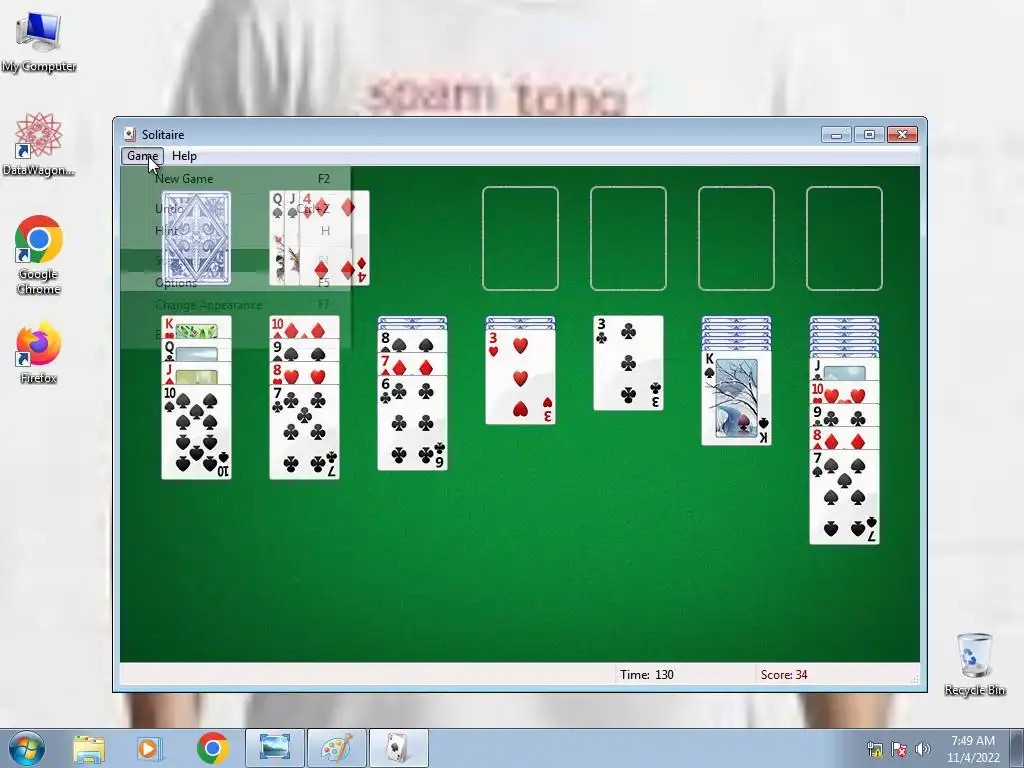This screenshot has width=1024, height=768.
Task: Select the 10 of hearts card
Action: click(x=844, y=392)
